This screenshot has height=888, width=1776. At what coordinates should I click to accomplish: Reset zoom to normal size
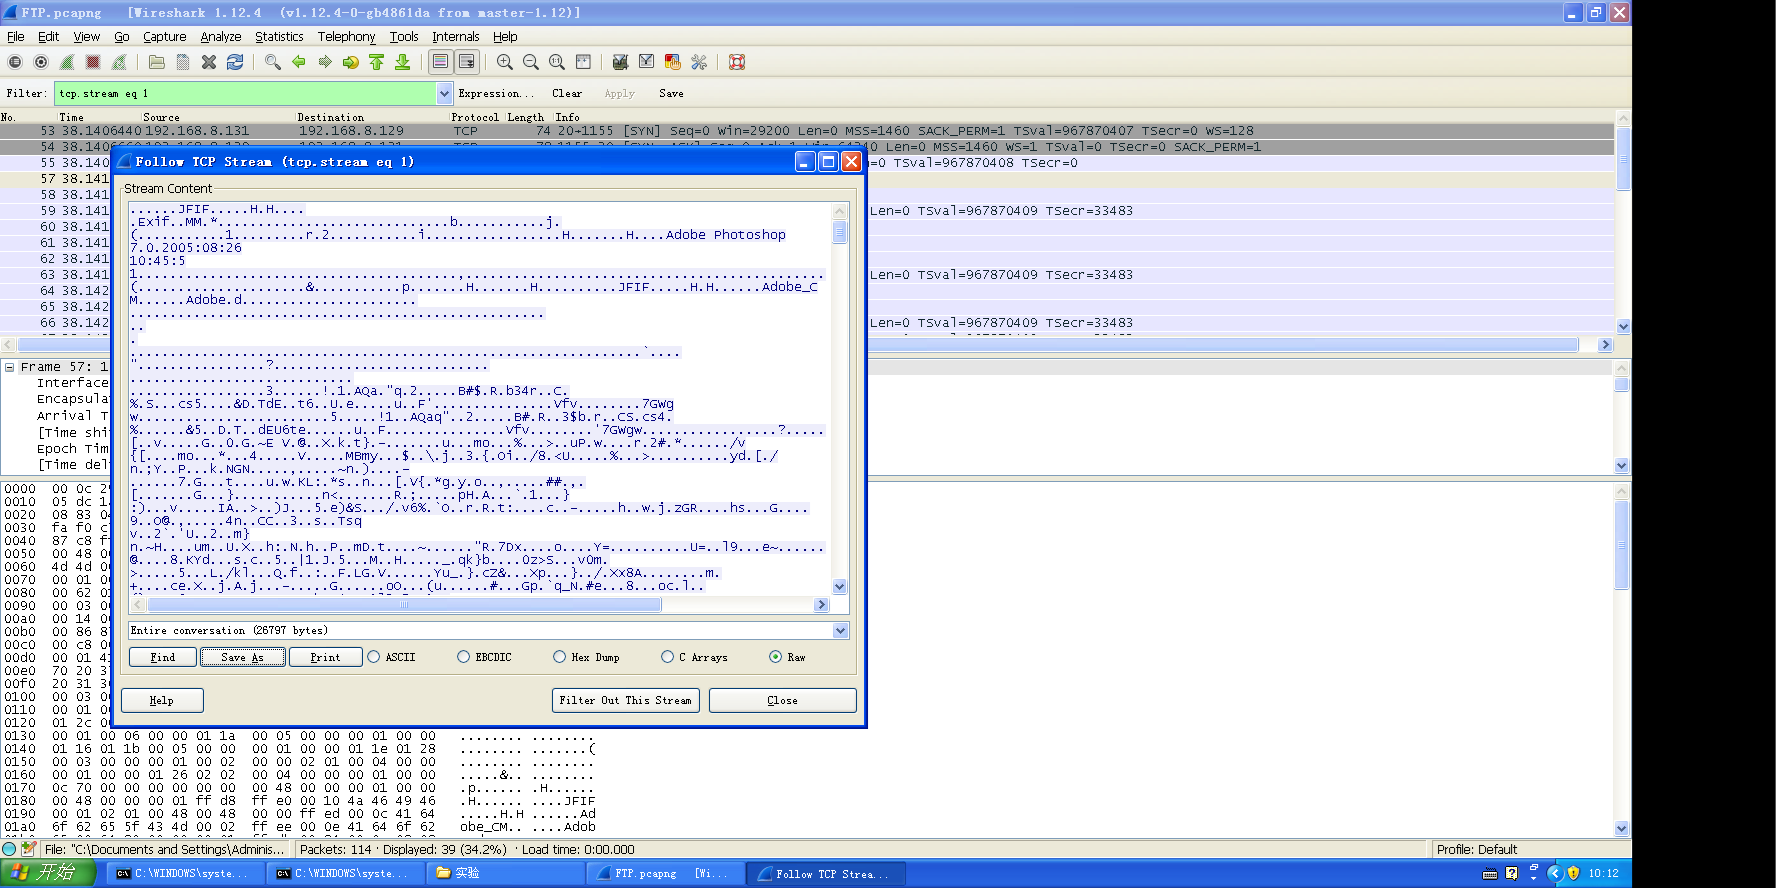[x=557, y=62]
